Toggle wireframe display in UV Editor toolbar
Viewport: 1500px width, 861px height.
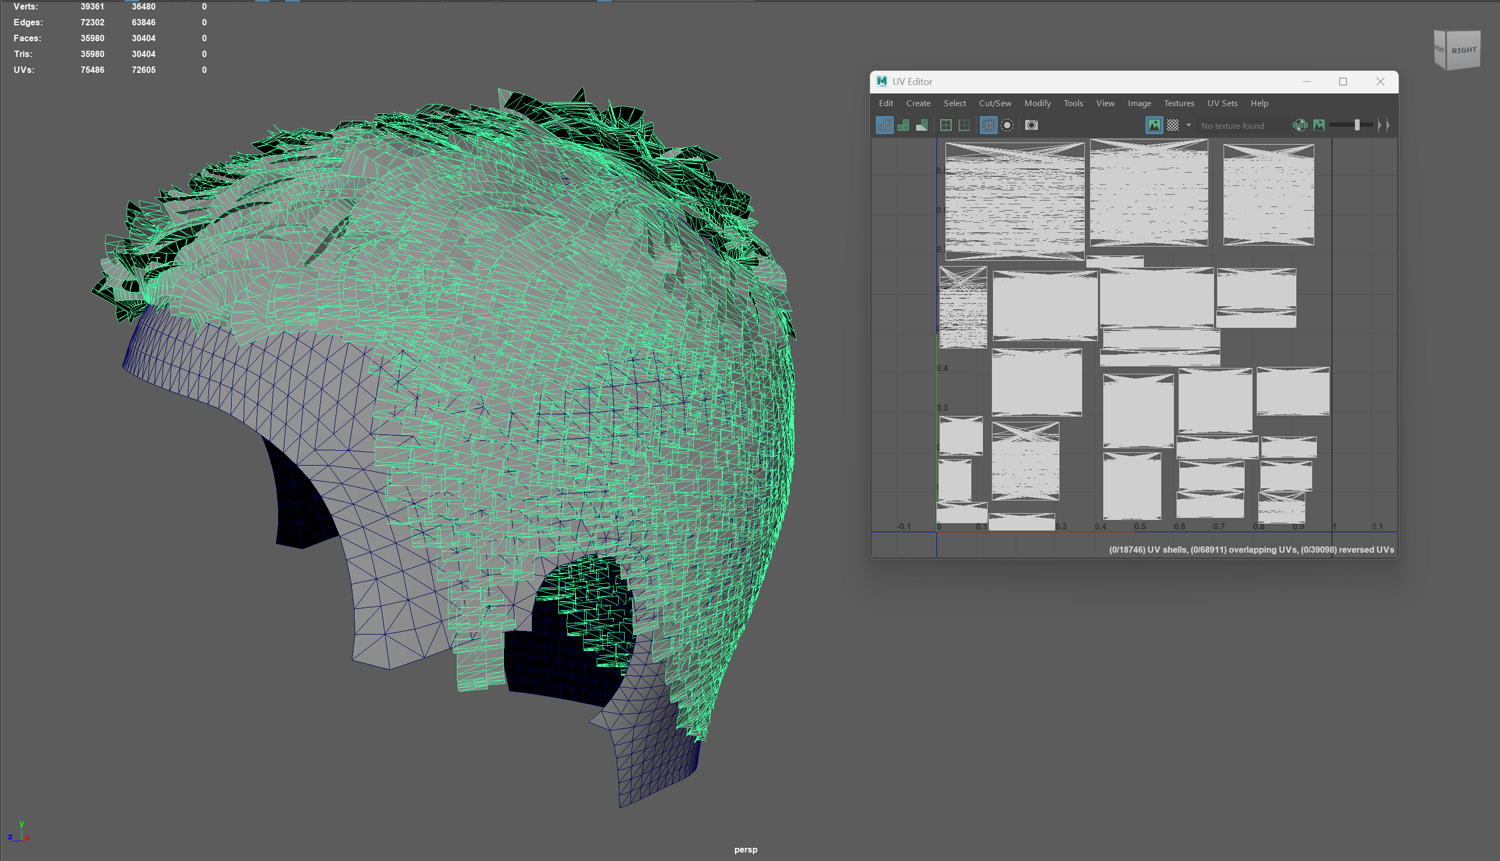[x=885, y=125]
